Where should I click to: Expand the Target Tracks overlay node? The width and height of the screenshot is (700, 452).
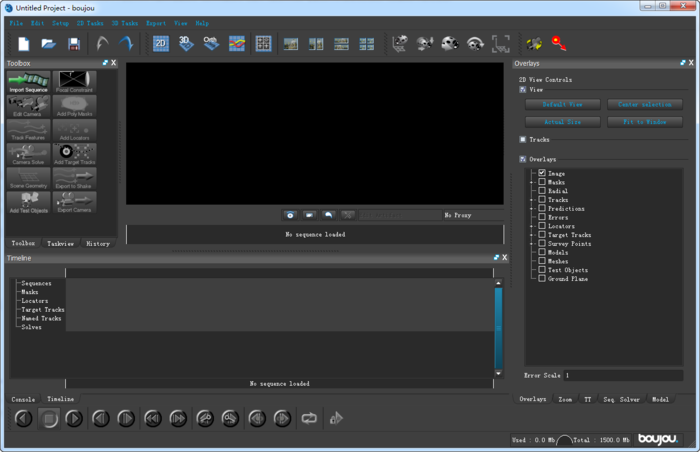(x=531, y=235)
